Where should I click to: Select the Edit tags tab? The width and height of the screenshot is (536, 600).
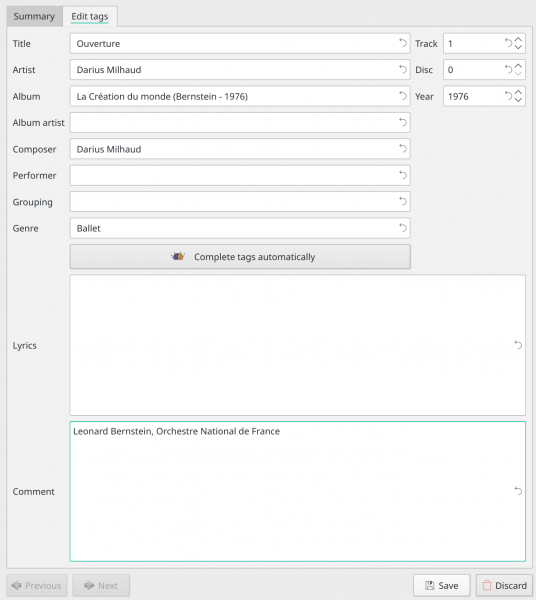(90, 16)
